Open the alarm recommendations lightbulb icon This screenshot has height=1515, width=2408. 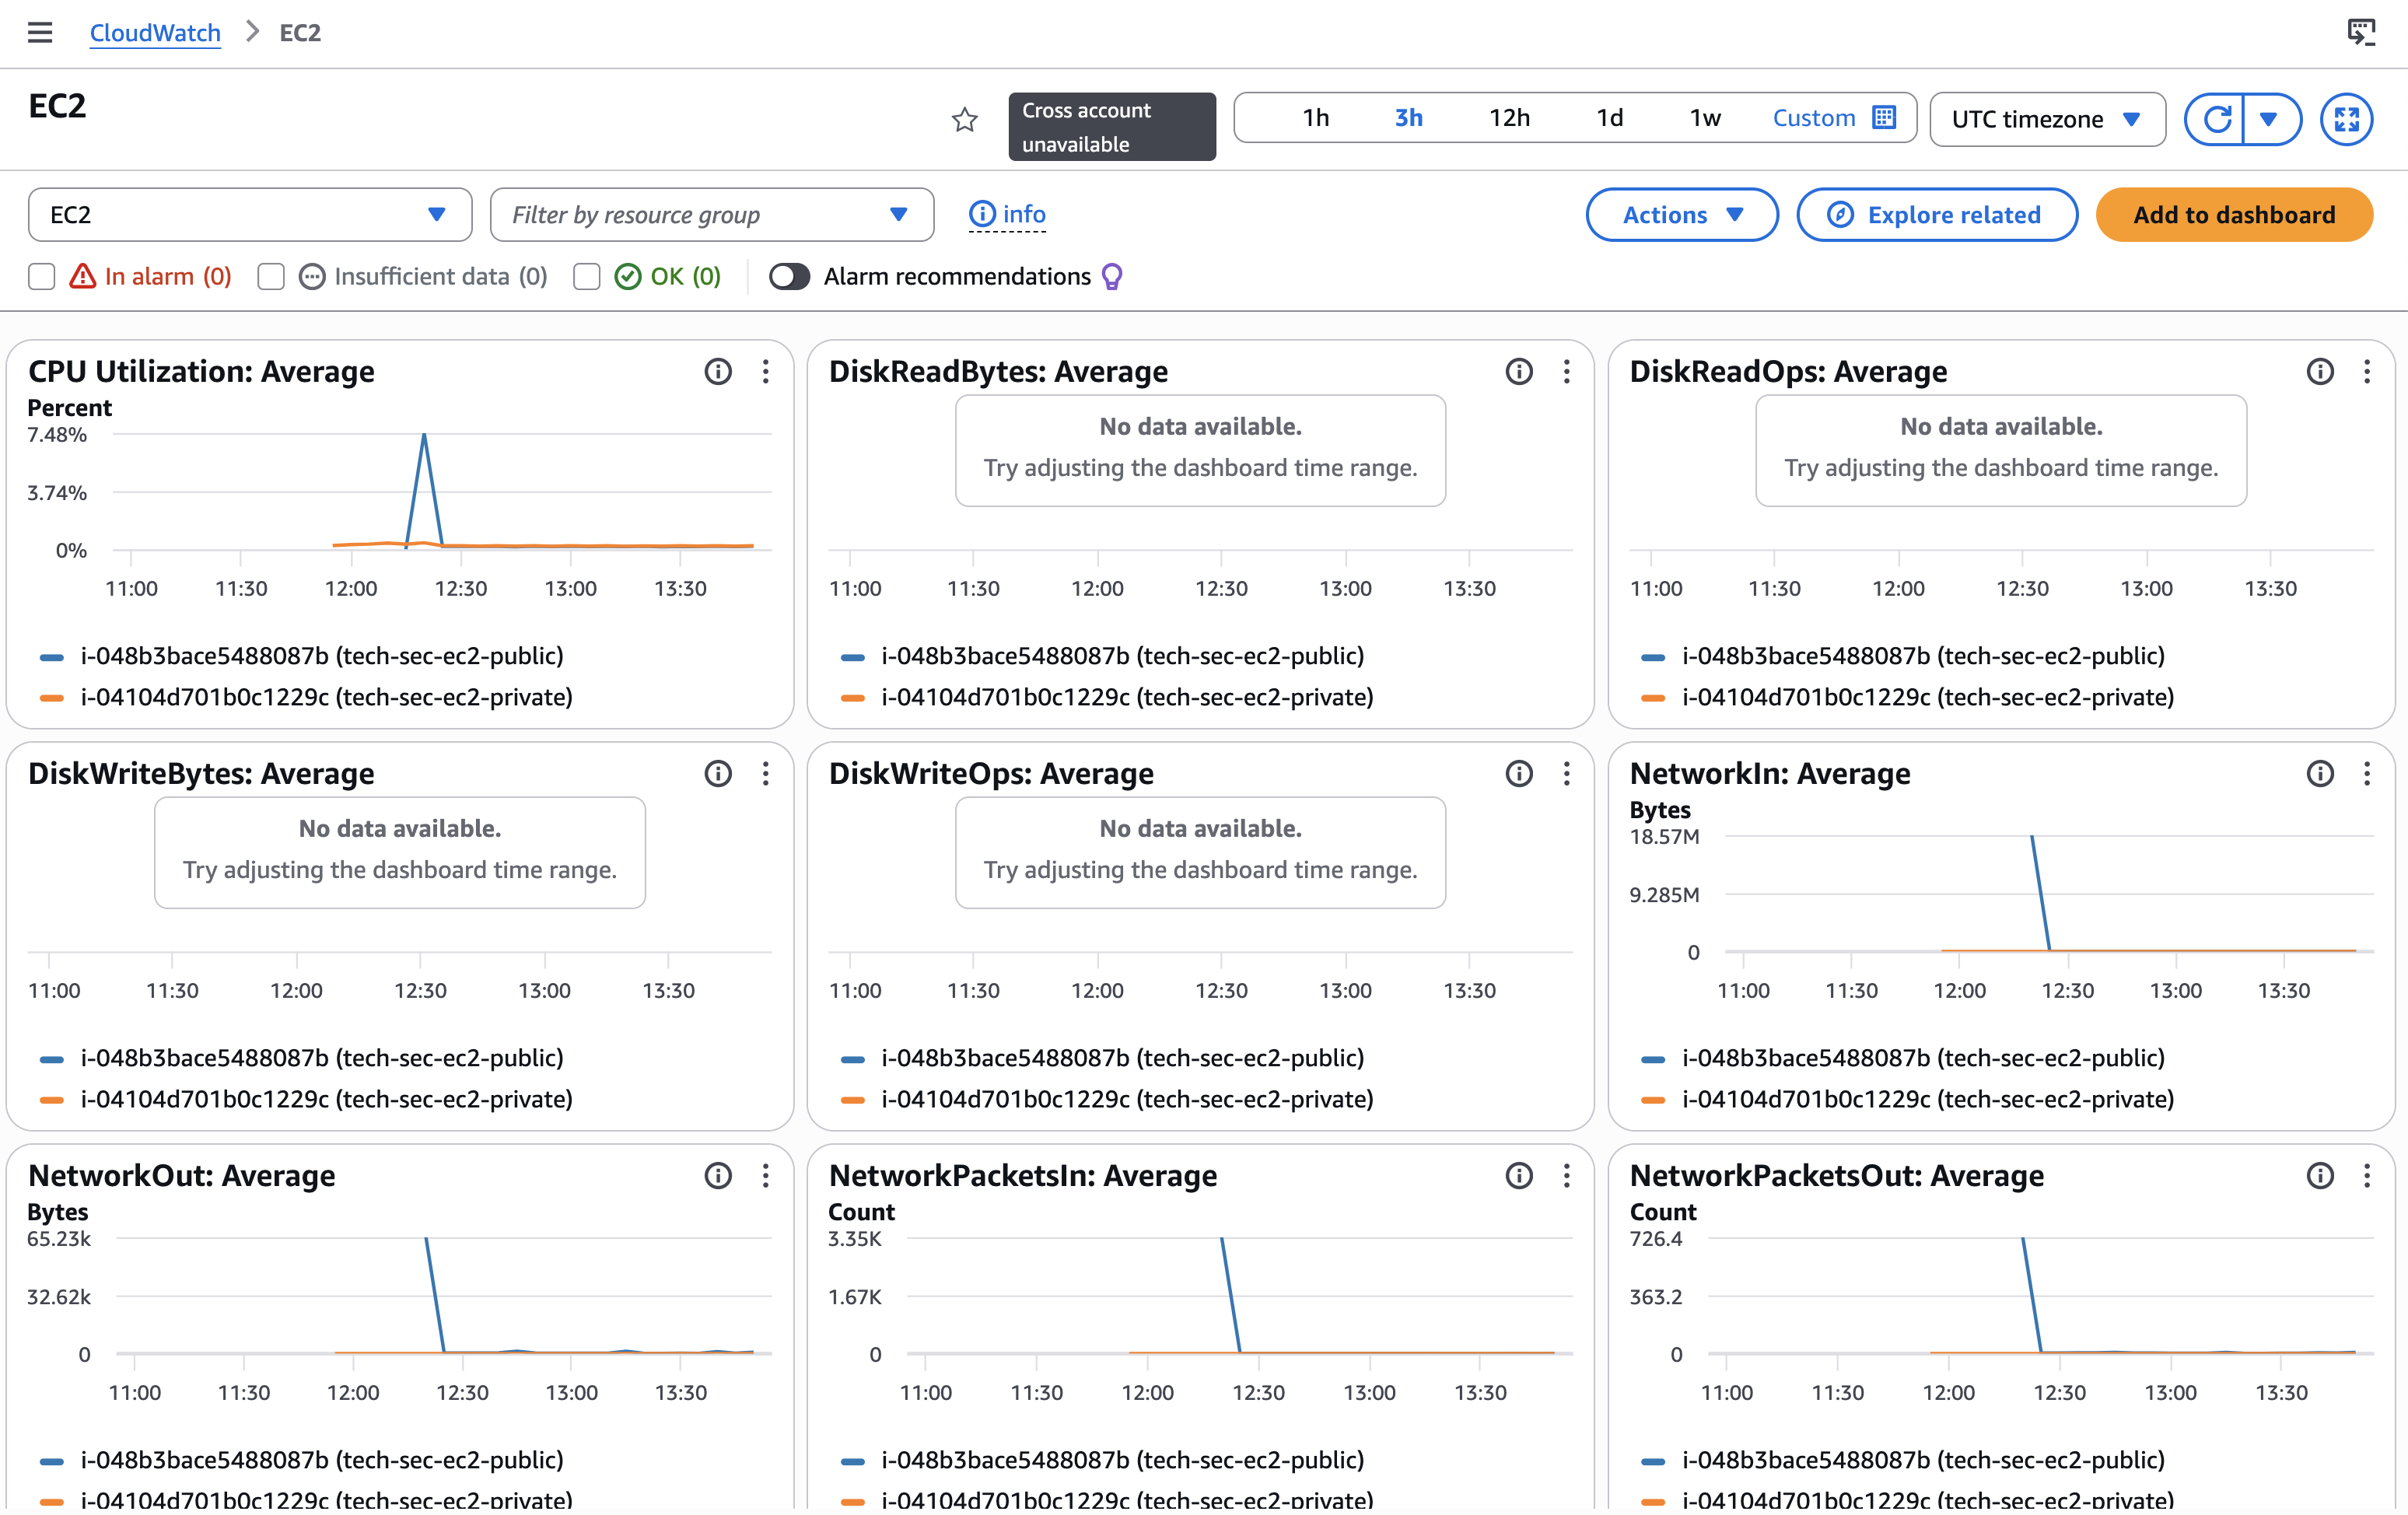(x=1112, y=277)
